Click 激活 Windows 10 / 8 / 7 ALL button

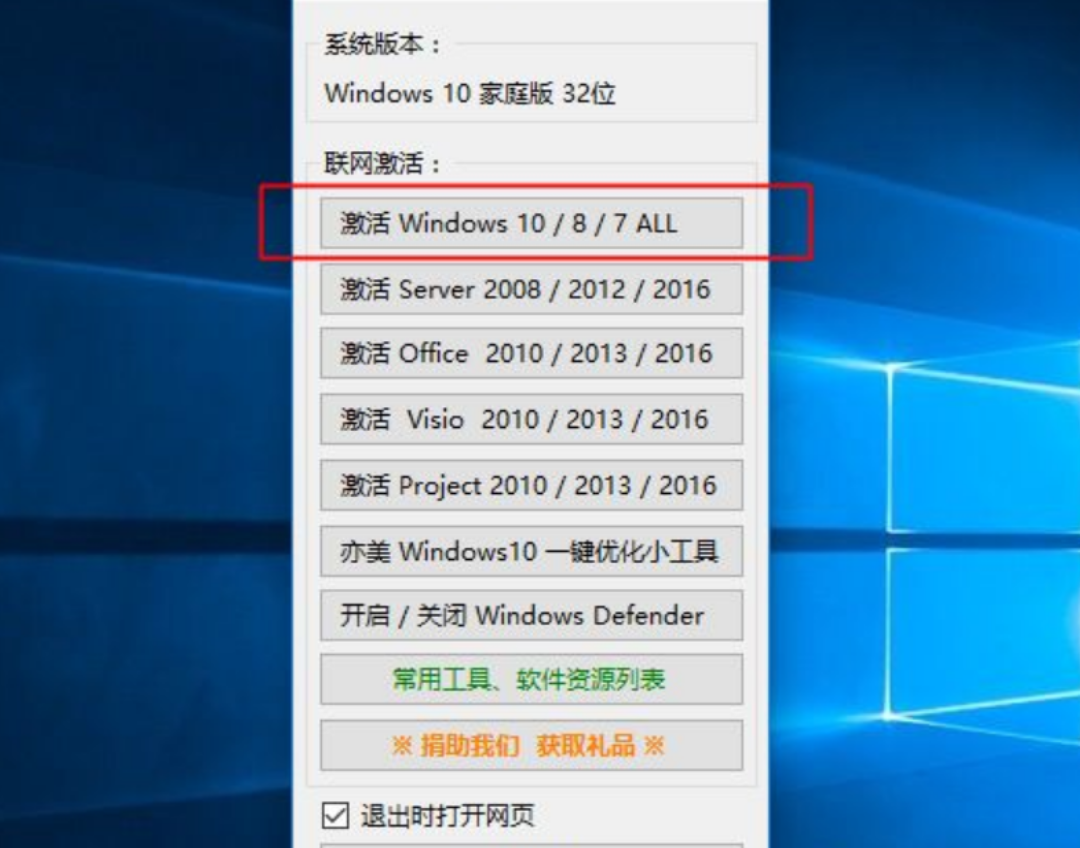click(x=531, y=223)
